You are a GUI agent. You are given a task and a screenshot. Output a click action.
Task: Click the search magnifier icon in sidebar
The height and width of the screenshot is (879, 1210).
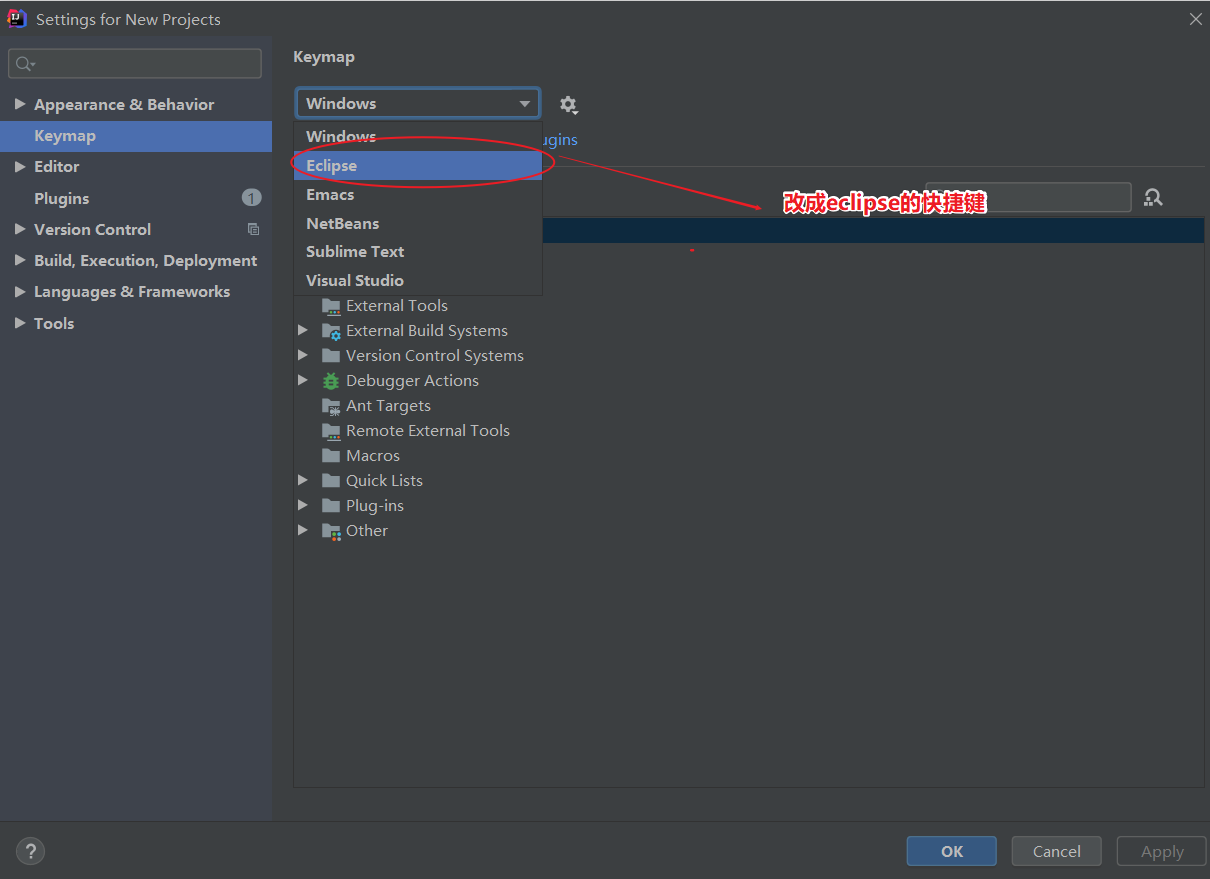tap(23, 64)
